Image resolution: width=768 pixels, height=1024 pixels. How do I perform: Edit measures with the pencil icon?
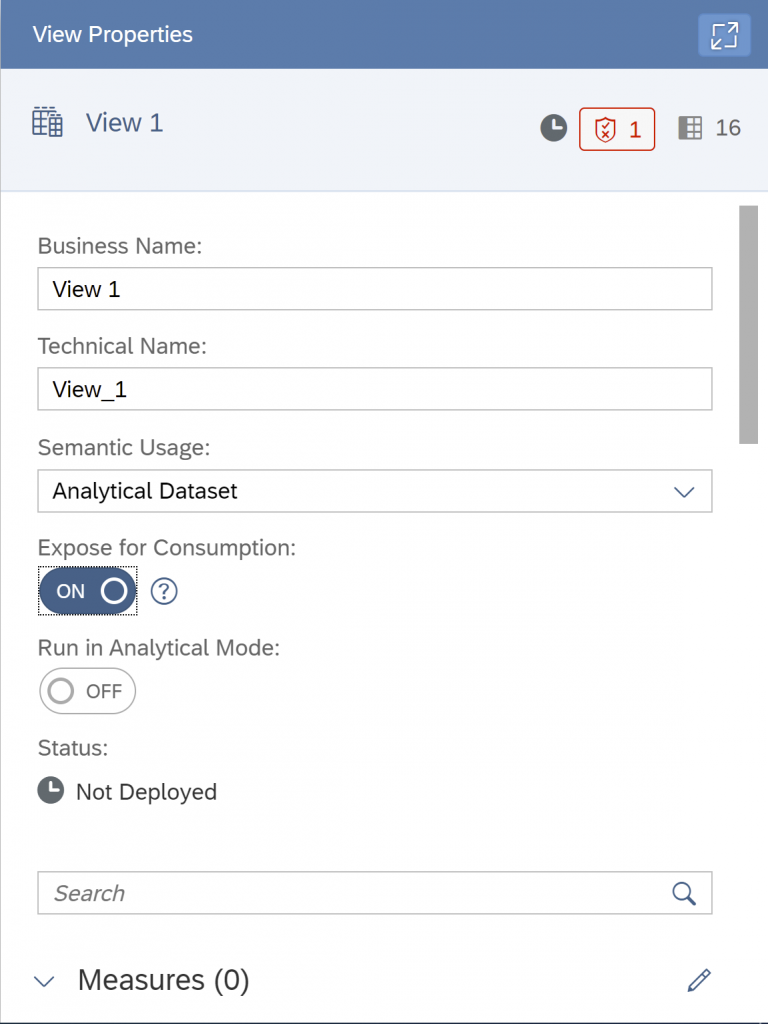point(699,980)
